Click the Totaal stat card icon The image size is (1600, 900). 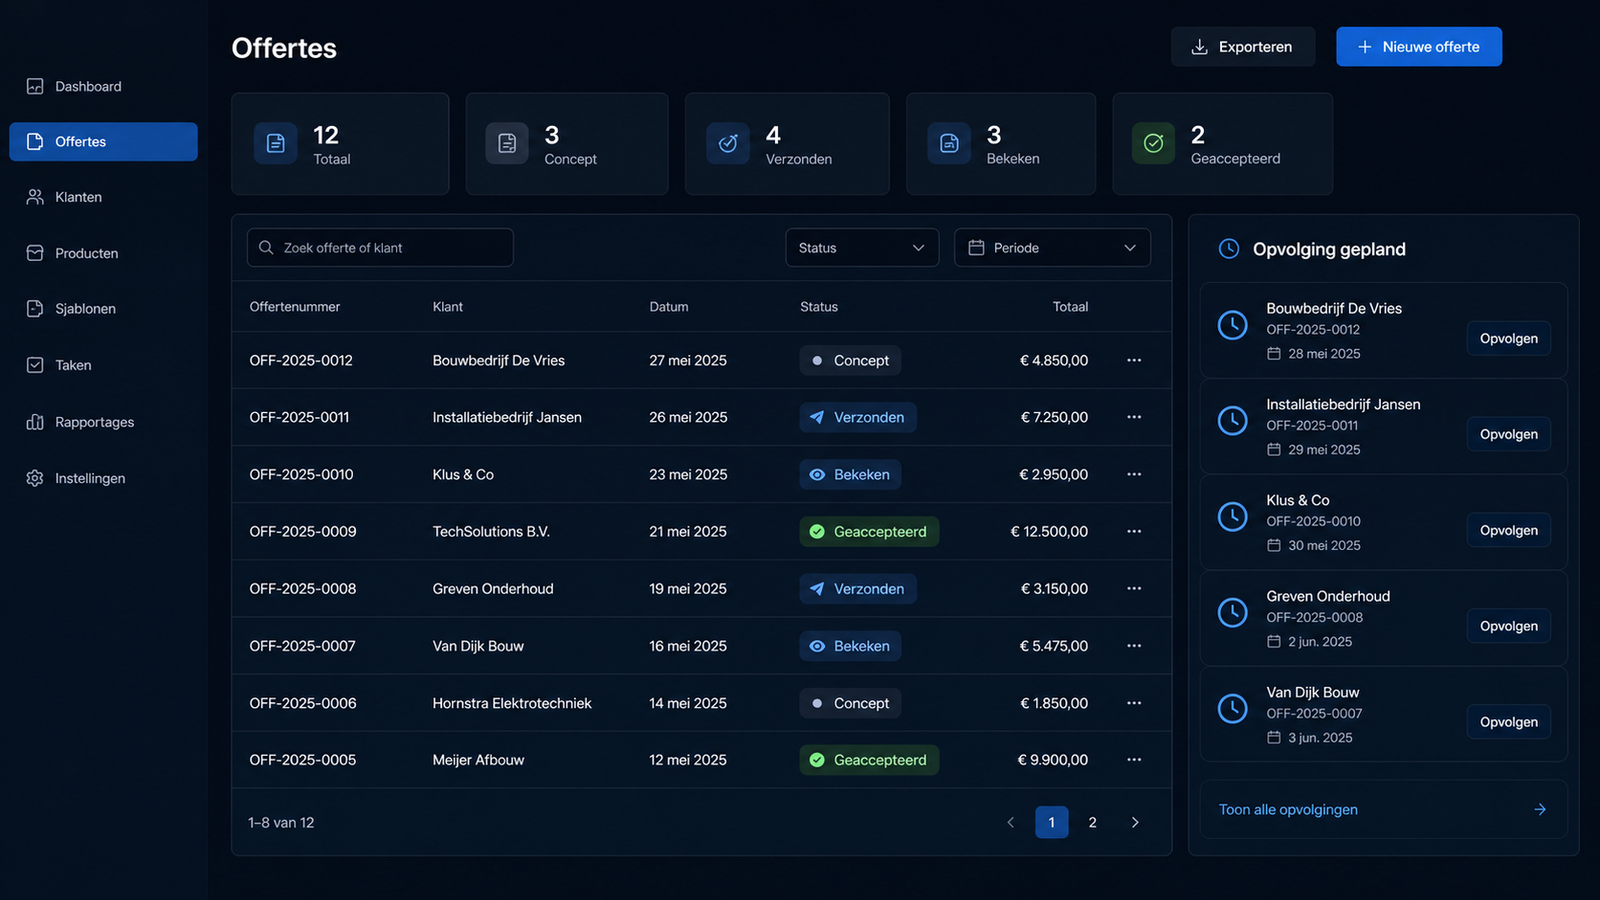tap(275, 144)
